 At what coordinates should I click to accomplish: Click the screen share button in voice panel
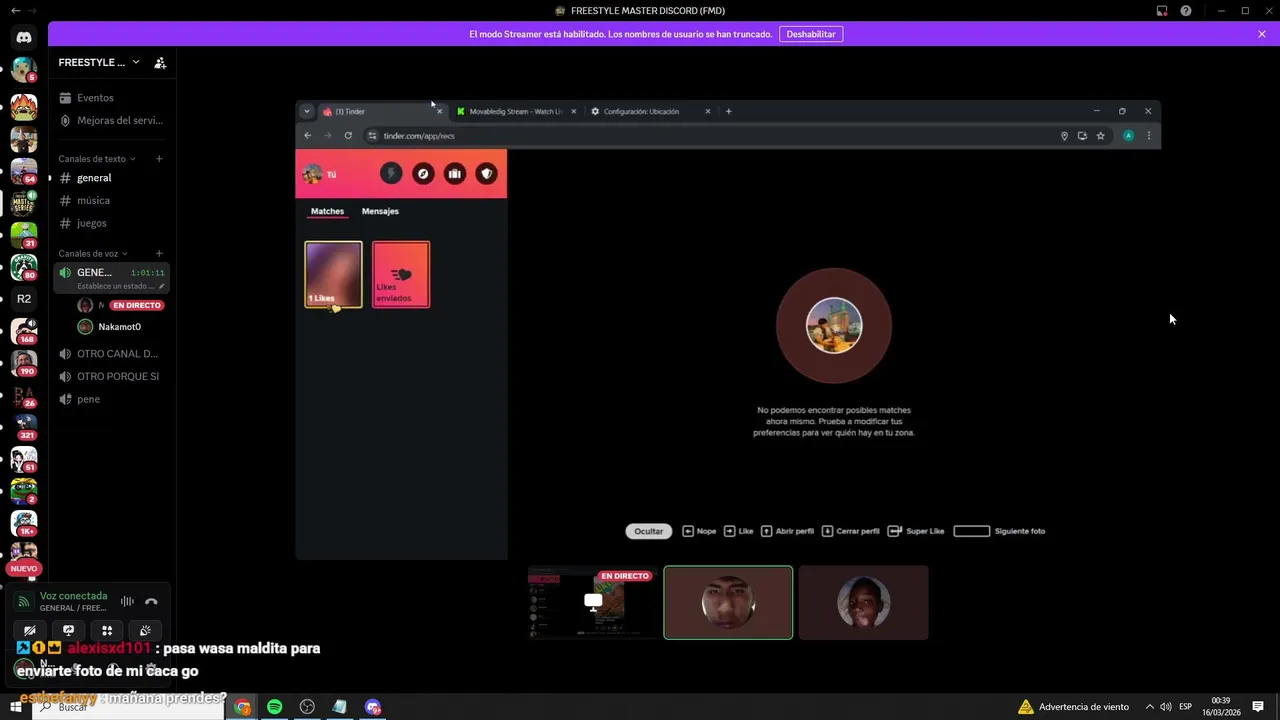(68, 631)
